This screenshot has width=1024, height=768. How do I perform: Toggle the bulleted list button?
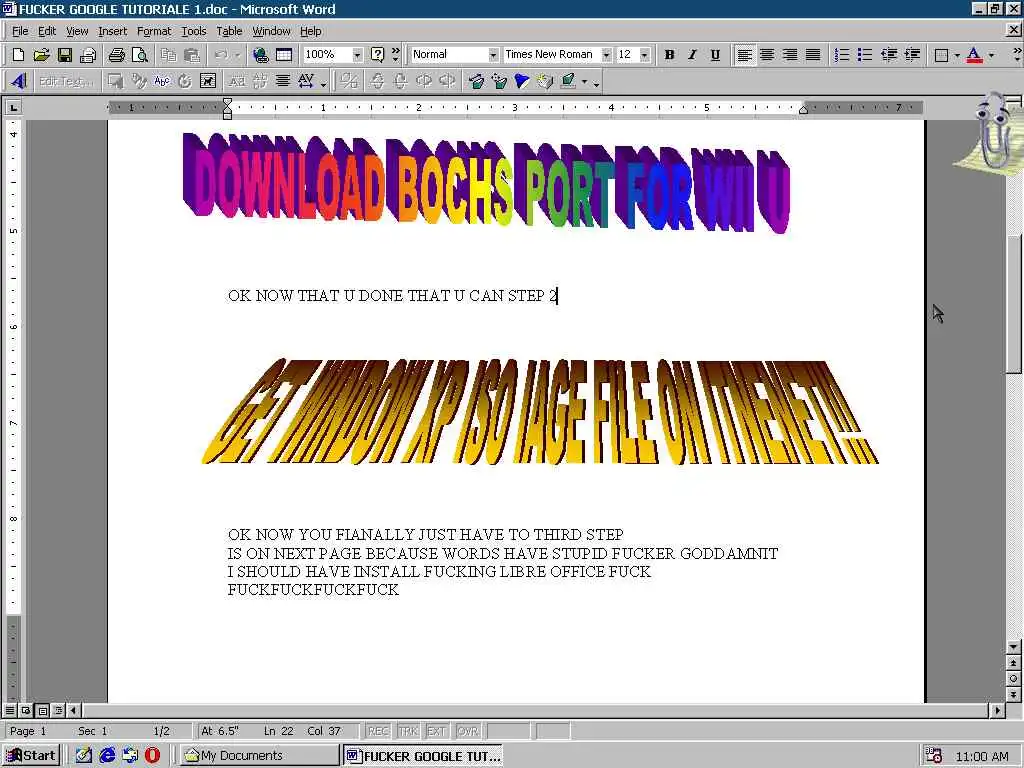point(865,55)
